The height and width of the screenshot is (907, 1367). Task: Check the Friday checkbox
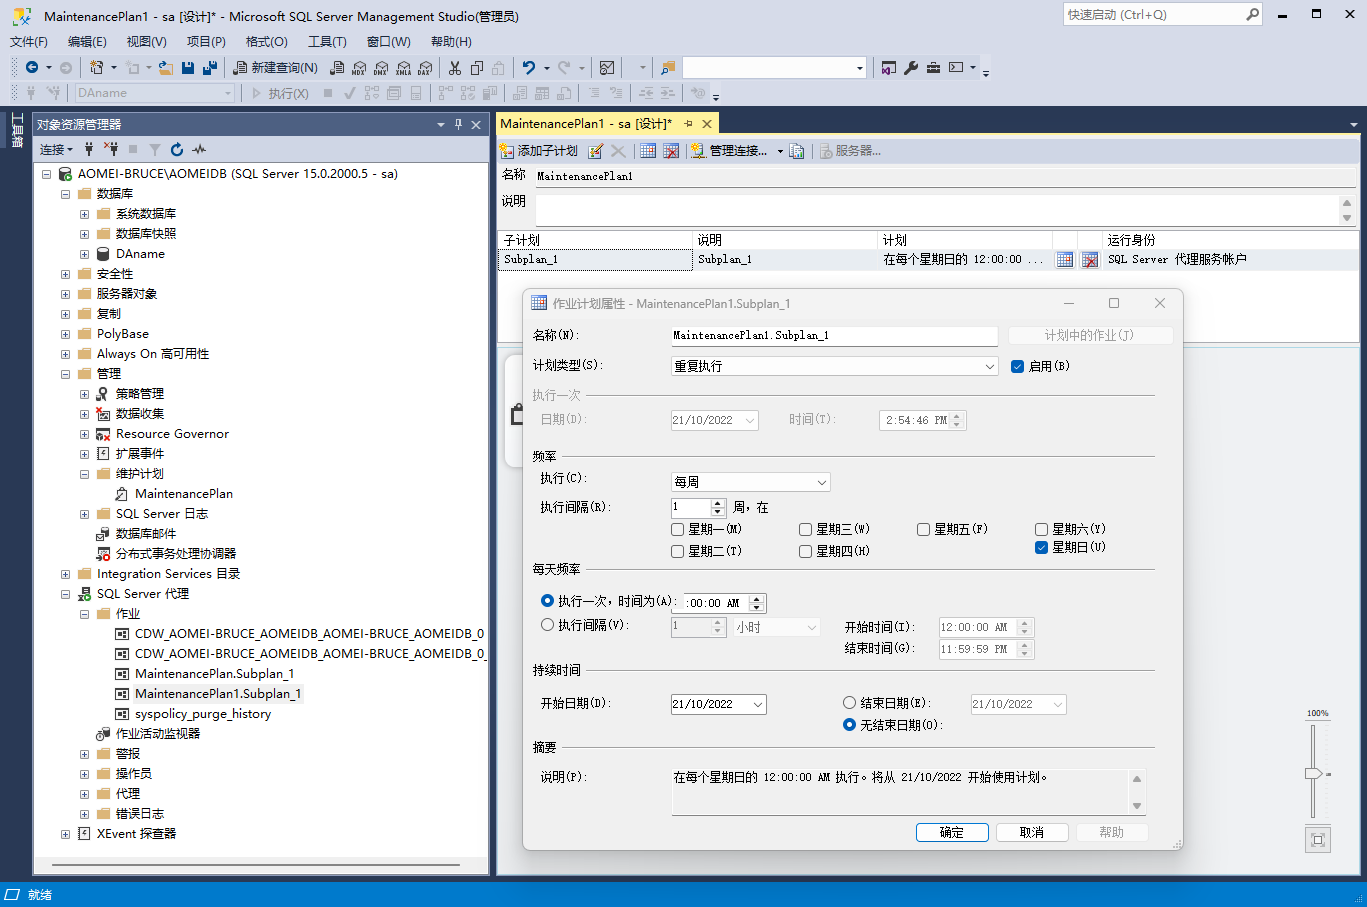click(924, 529)
